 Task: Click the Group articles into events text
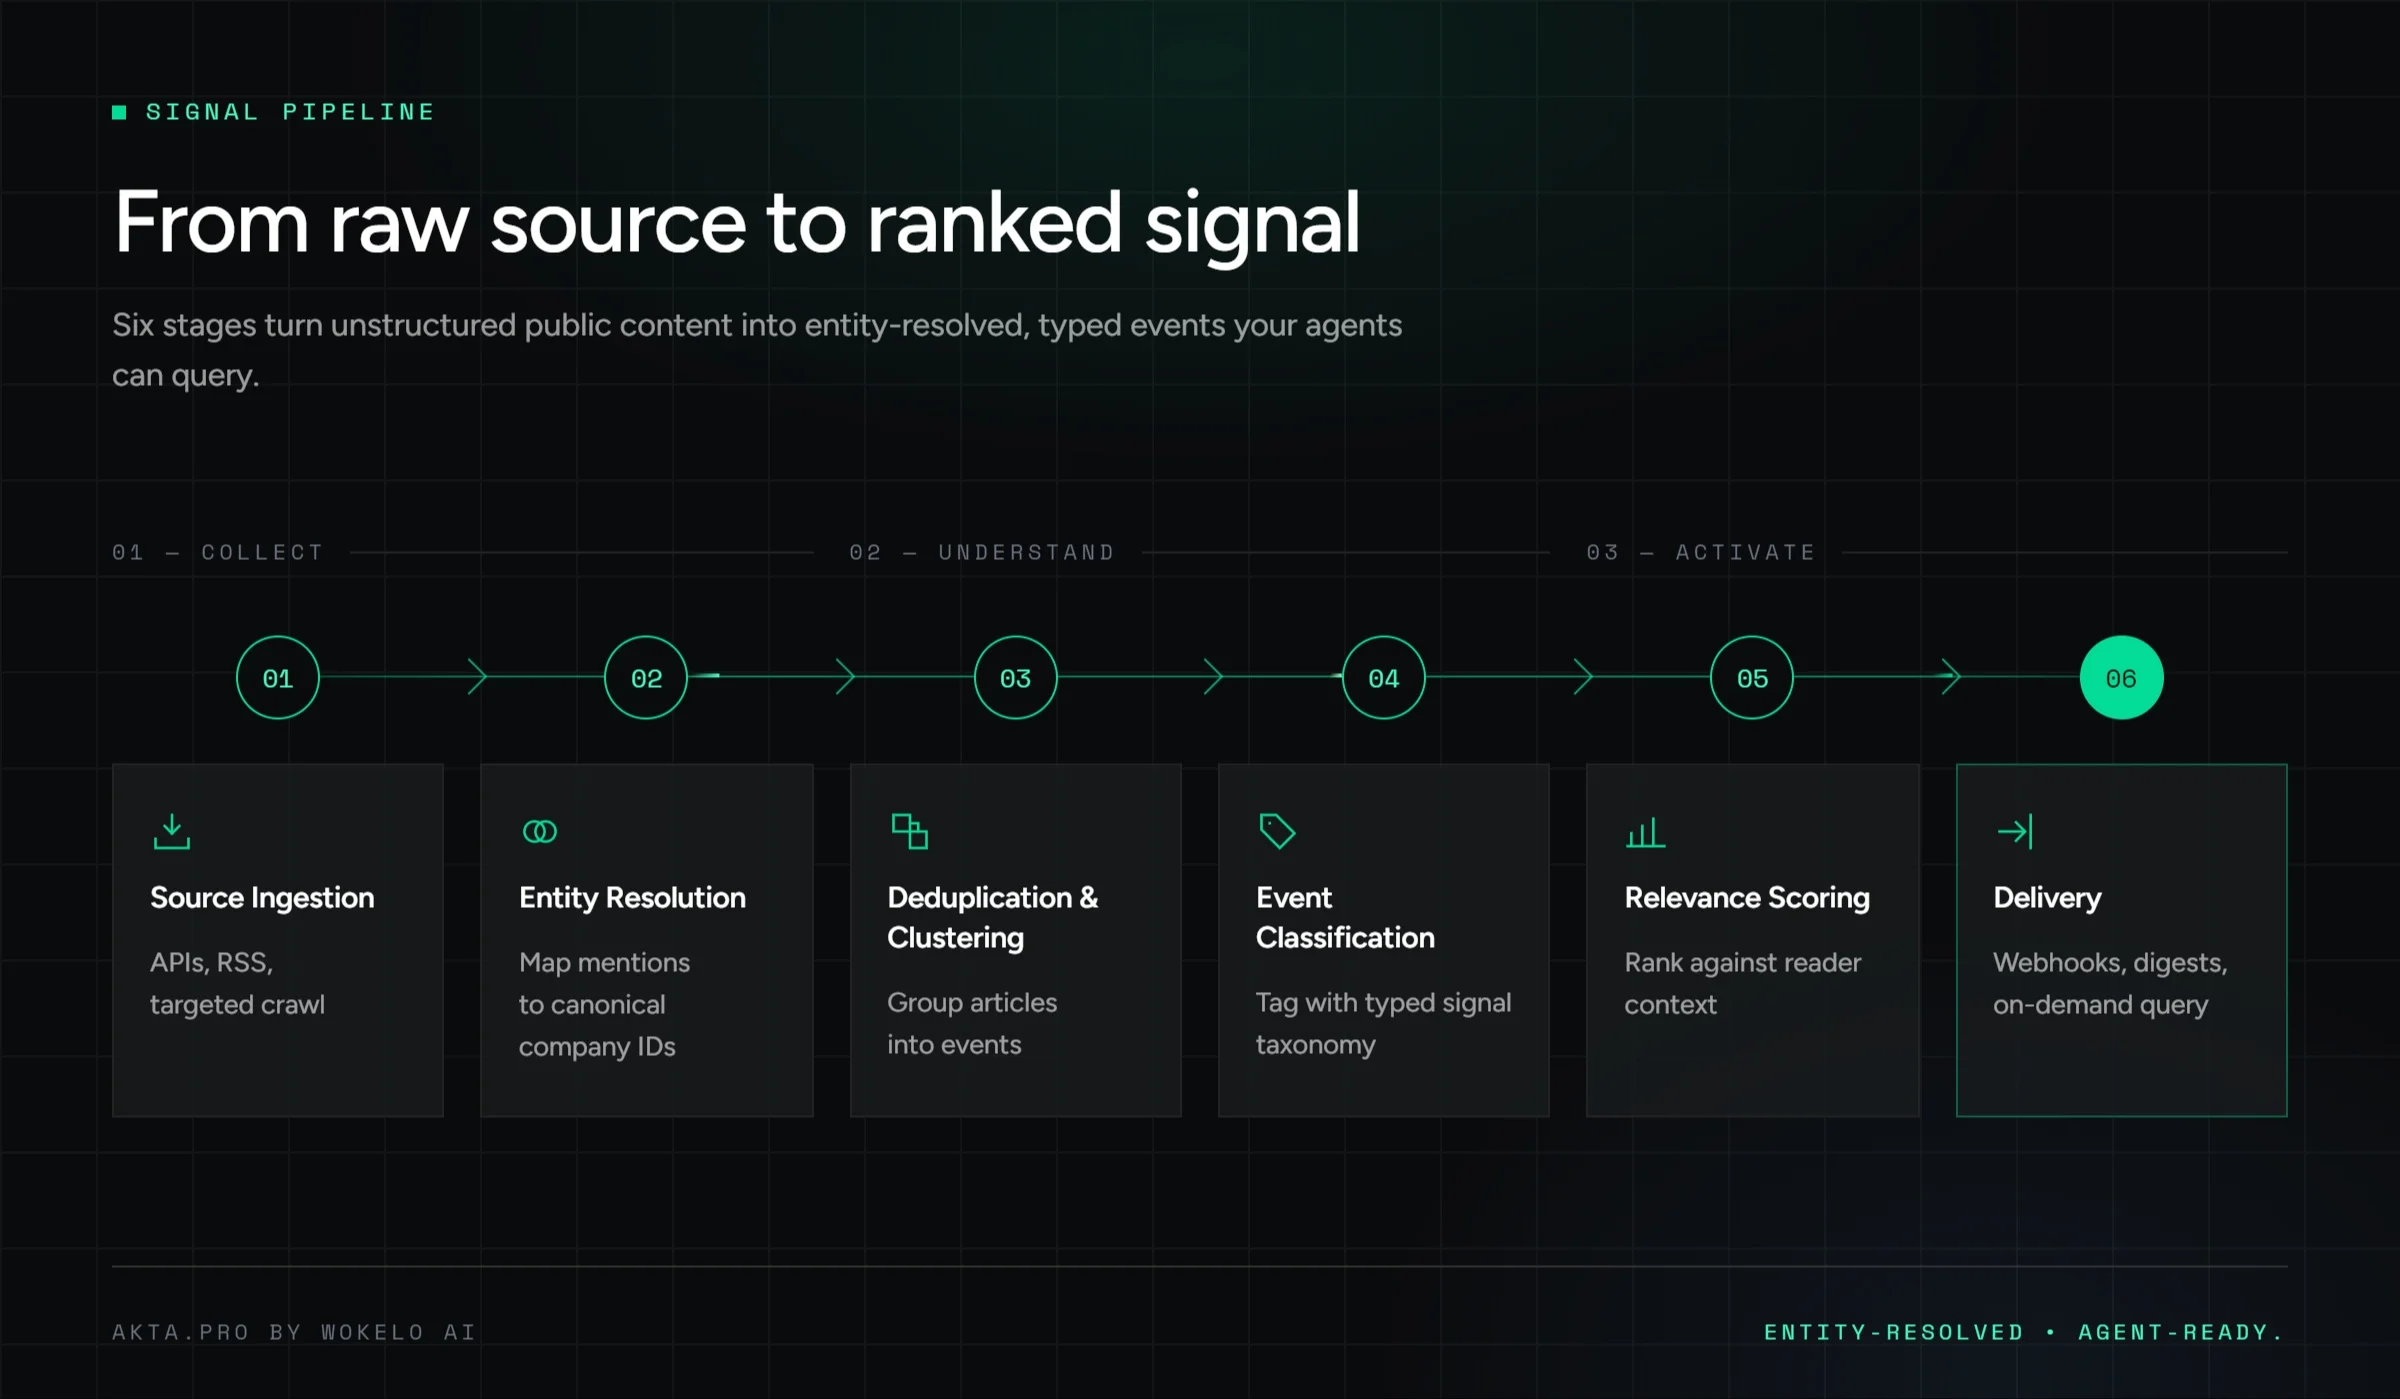point(972,1024)
